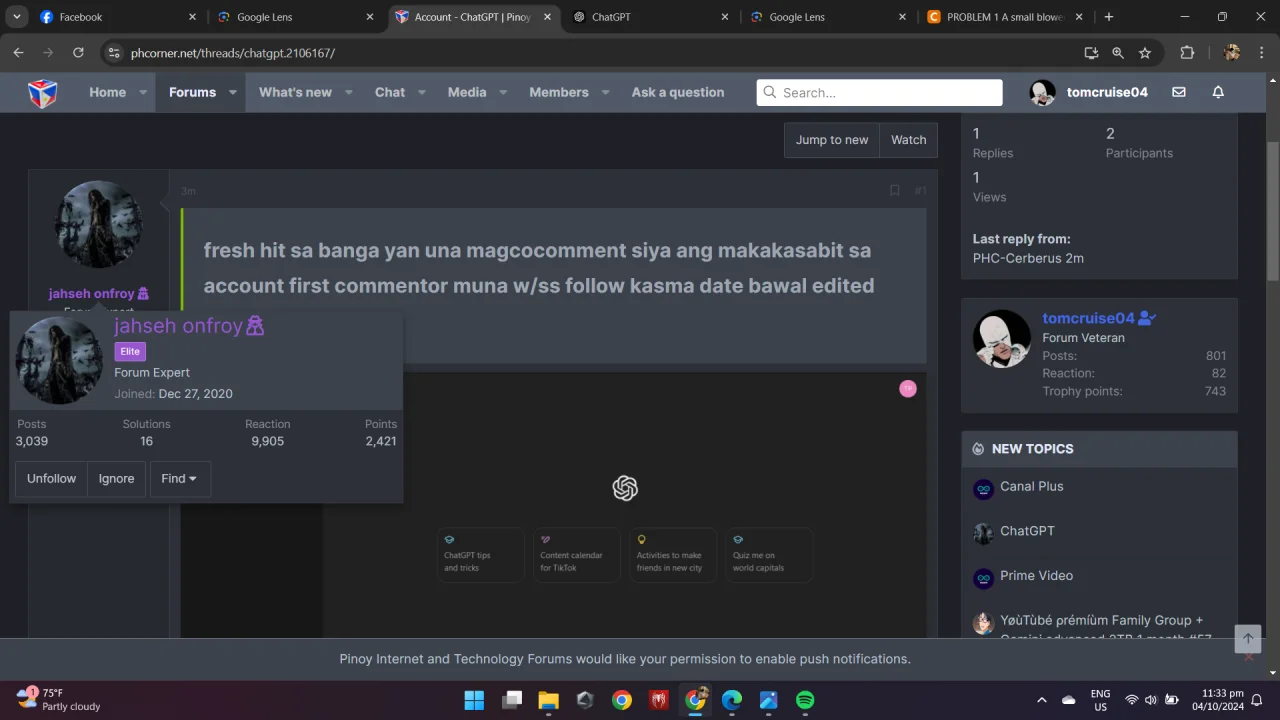Switch to the ChatGPT browser tab
The height and width of the screenshot is (720, 1280).
pyautogui.click(x=650, y=17)
